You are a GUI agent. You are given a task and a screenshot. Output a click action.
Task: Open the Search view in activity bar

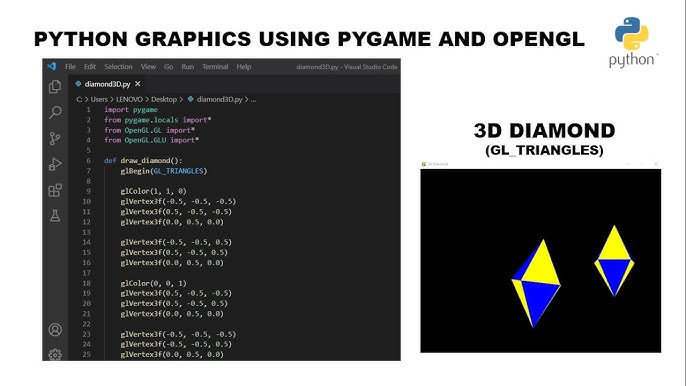pyautogui.click(x=55, y=112)
